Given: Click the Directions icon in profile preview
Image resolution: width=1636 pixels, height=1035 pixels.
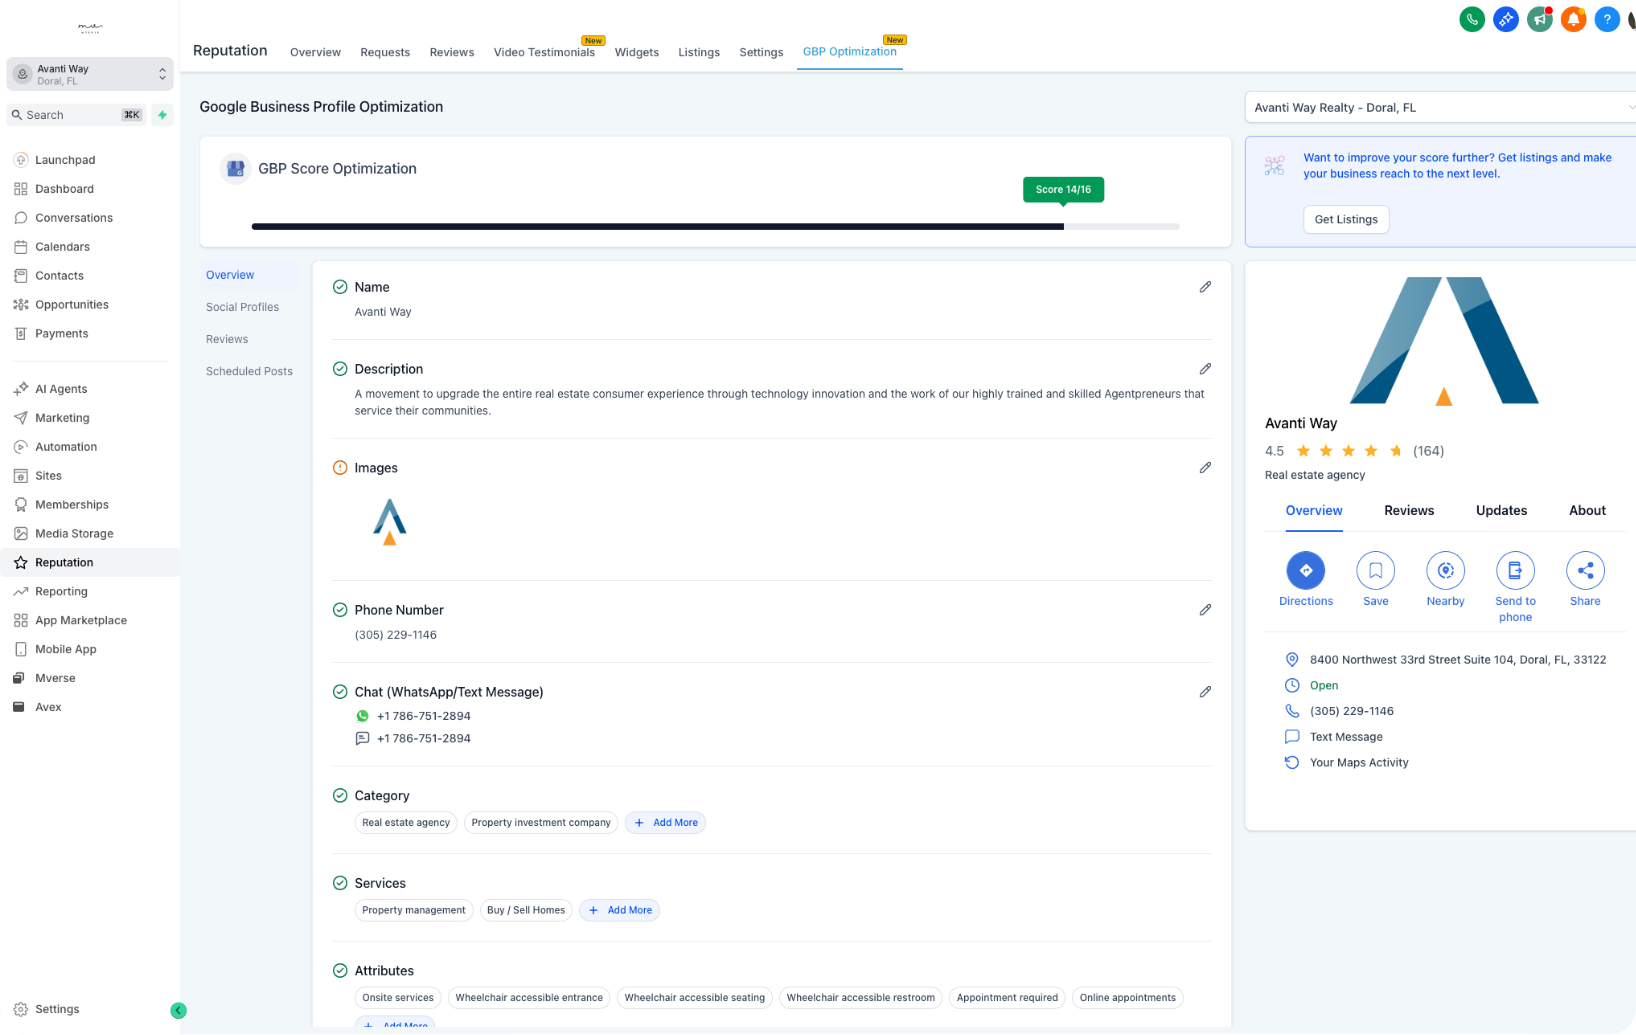Looking at the screenshot, I should point(1305,571).
